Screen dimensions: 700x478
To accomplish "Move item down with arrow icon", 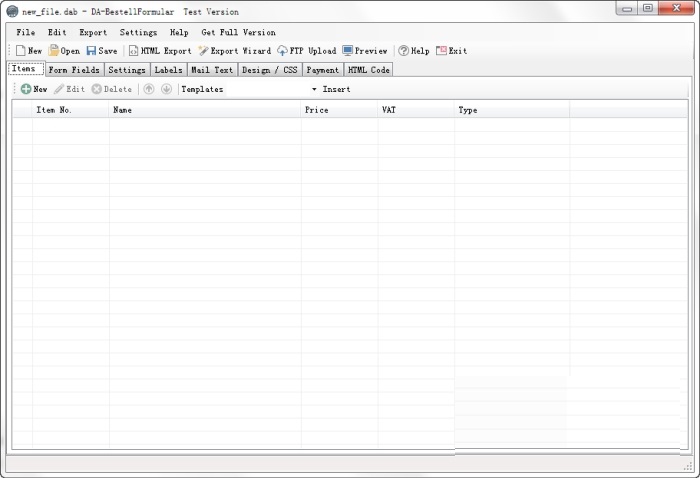I will (x=167, y=89).
